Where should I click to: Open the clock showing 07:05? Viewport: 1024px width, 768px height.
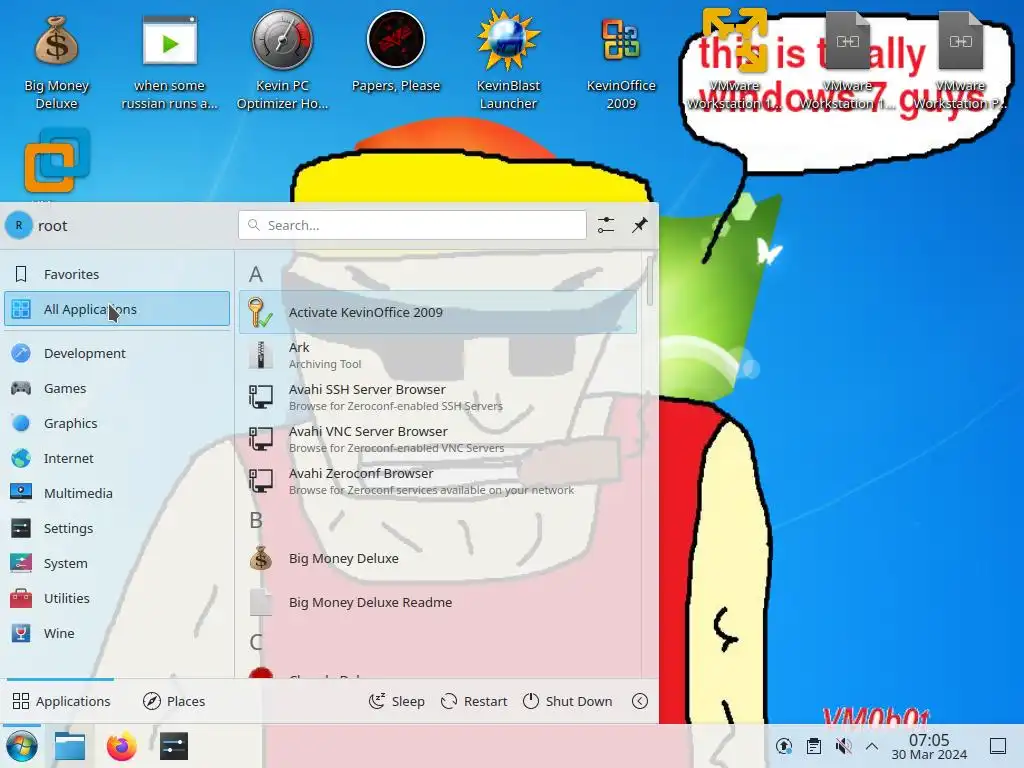tap(929, 746)
